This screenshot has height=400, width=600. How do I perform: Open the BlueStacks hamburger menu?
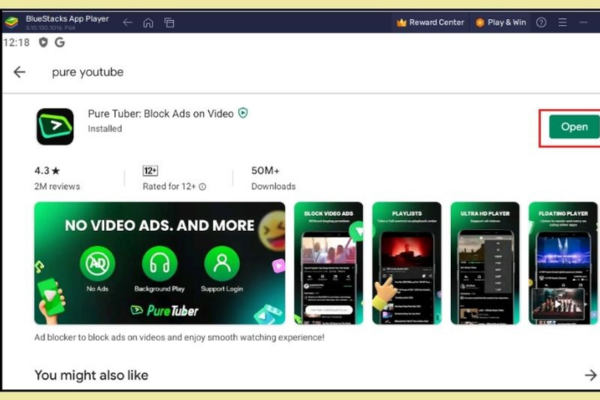click(x=562, y=23)
